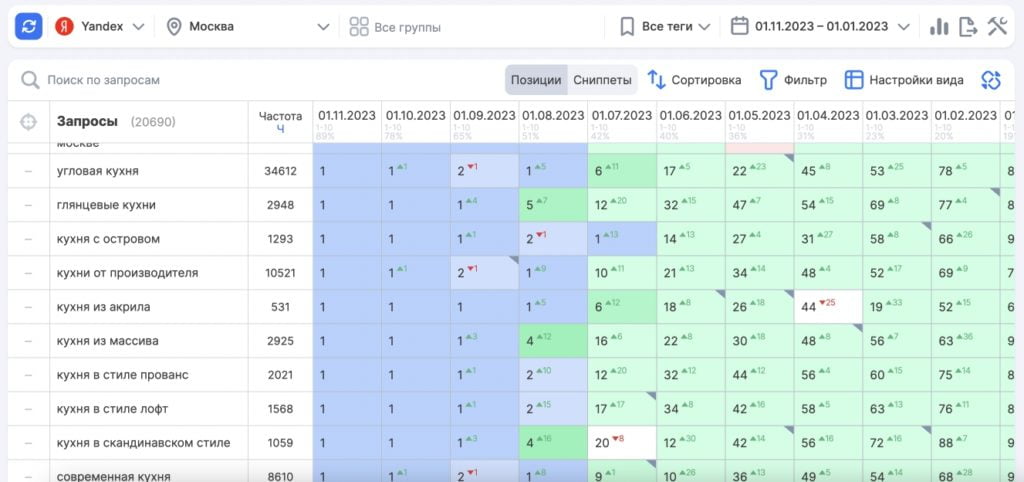Open the Yandex search engine dropdown

click(x=100, y=26)
